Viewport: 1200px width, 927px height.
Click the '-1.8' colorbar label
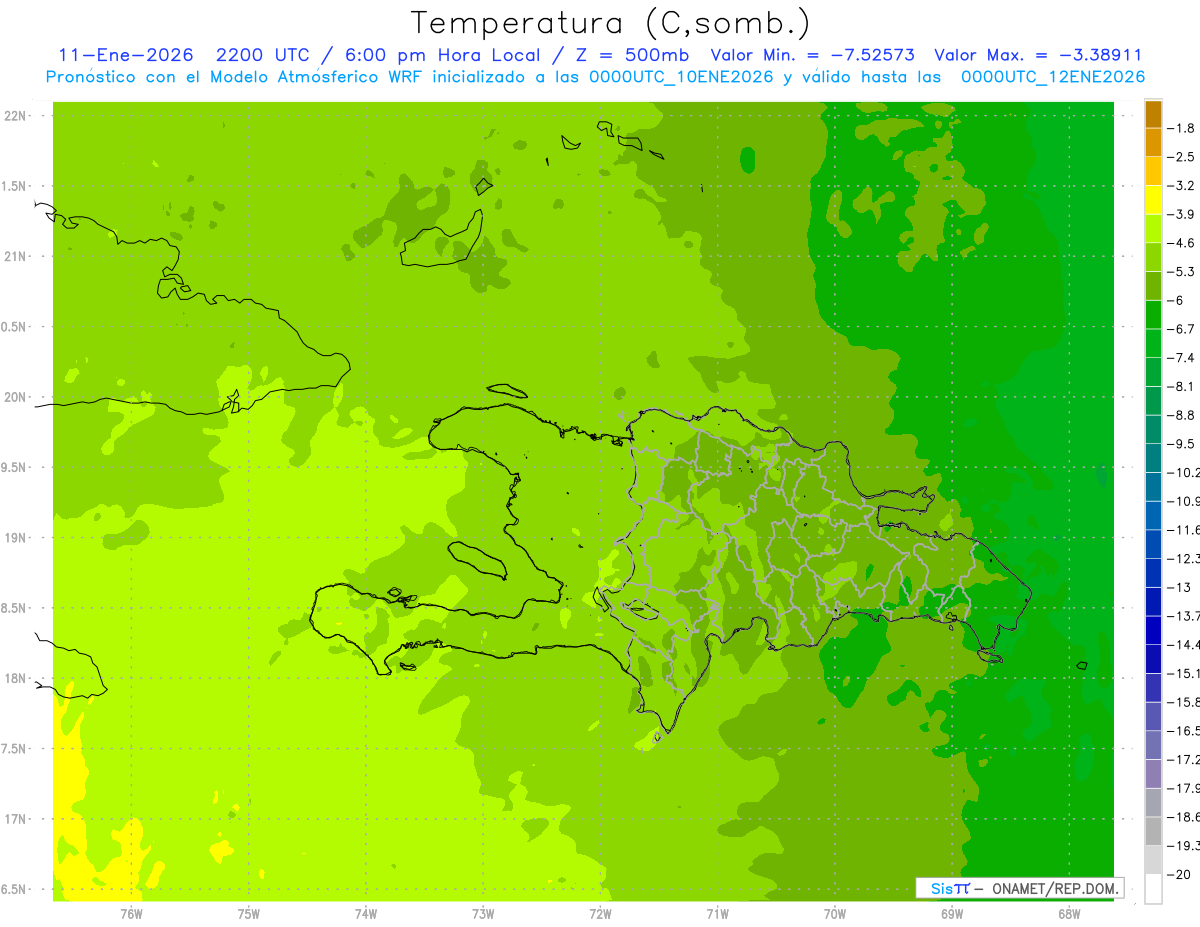[x=1181, y=128]
